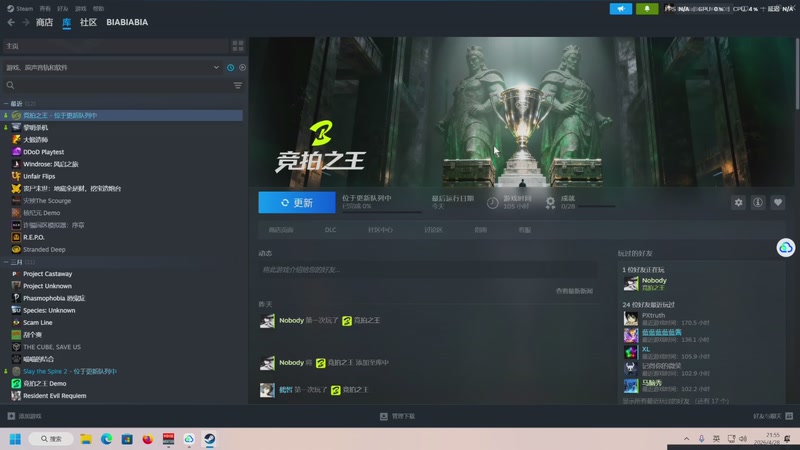Open PXtruth friend avatar

(631, 319)
